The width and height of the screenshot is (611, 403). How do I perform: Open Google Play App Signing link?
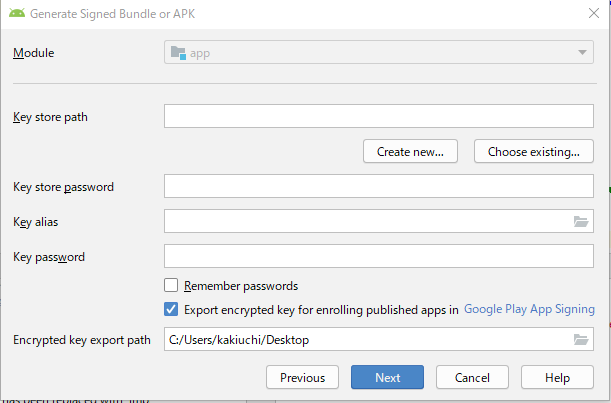tap(529, 310)
